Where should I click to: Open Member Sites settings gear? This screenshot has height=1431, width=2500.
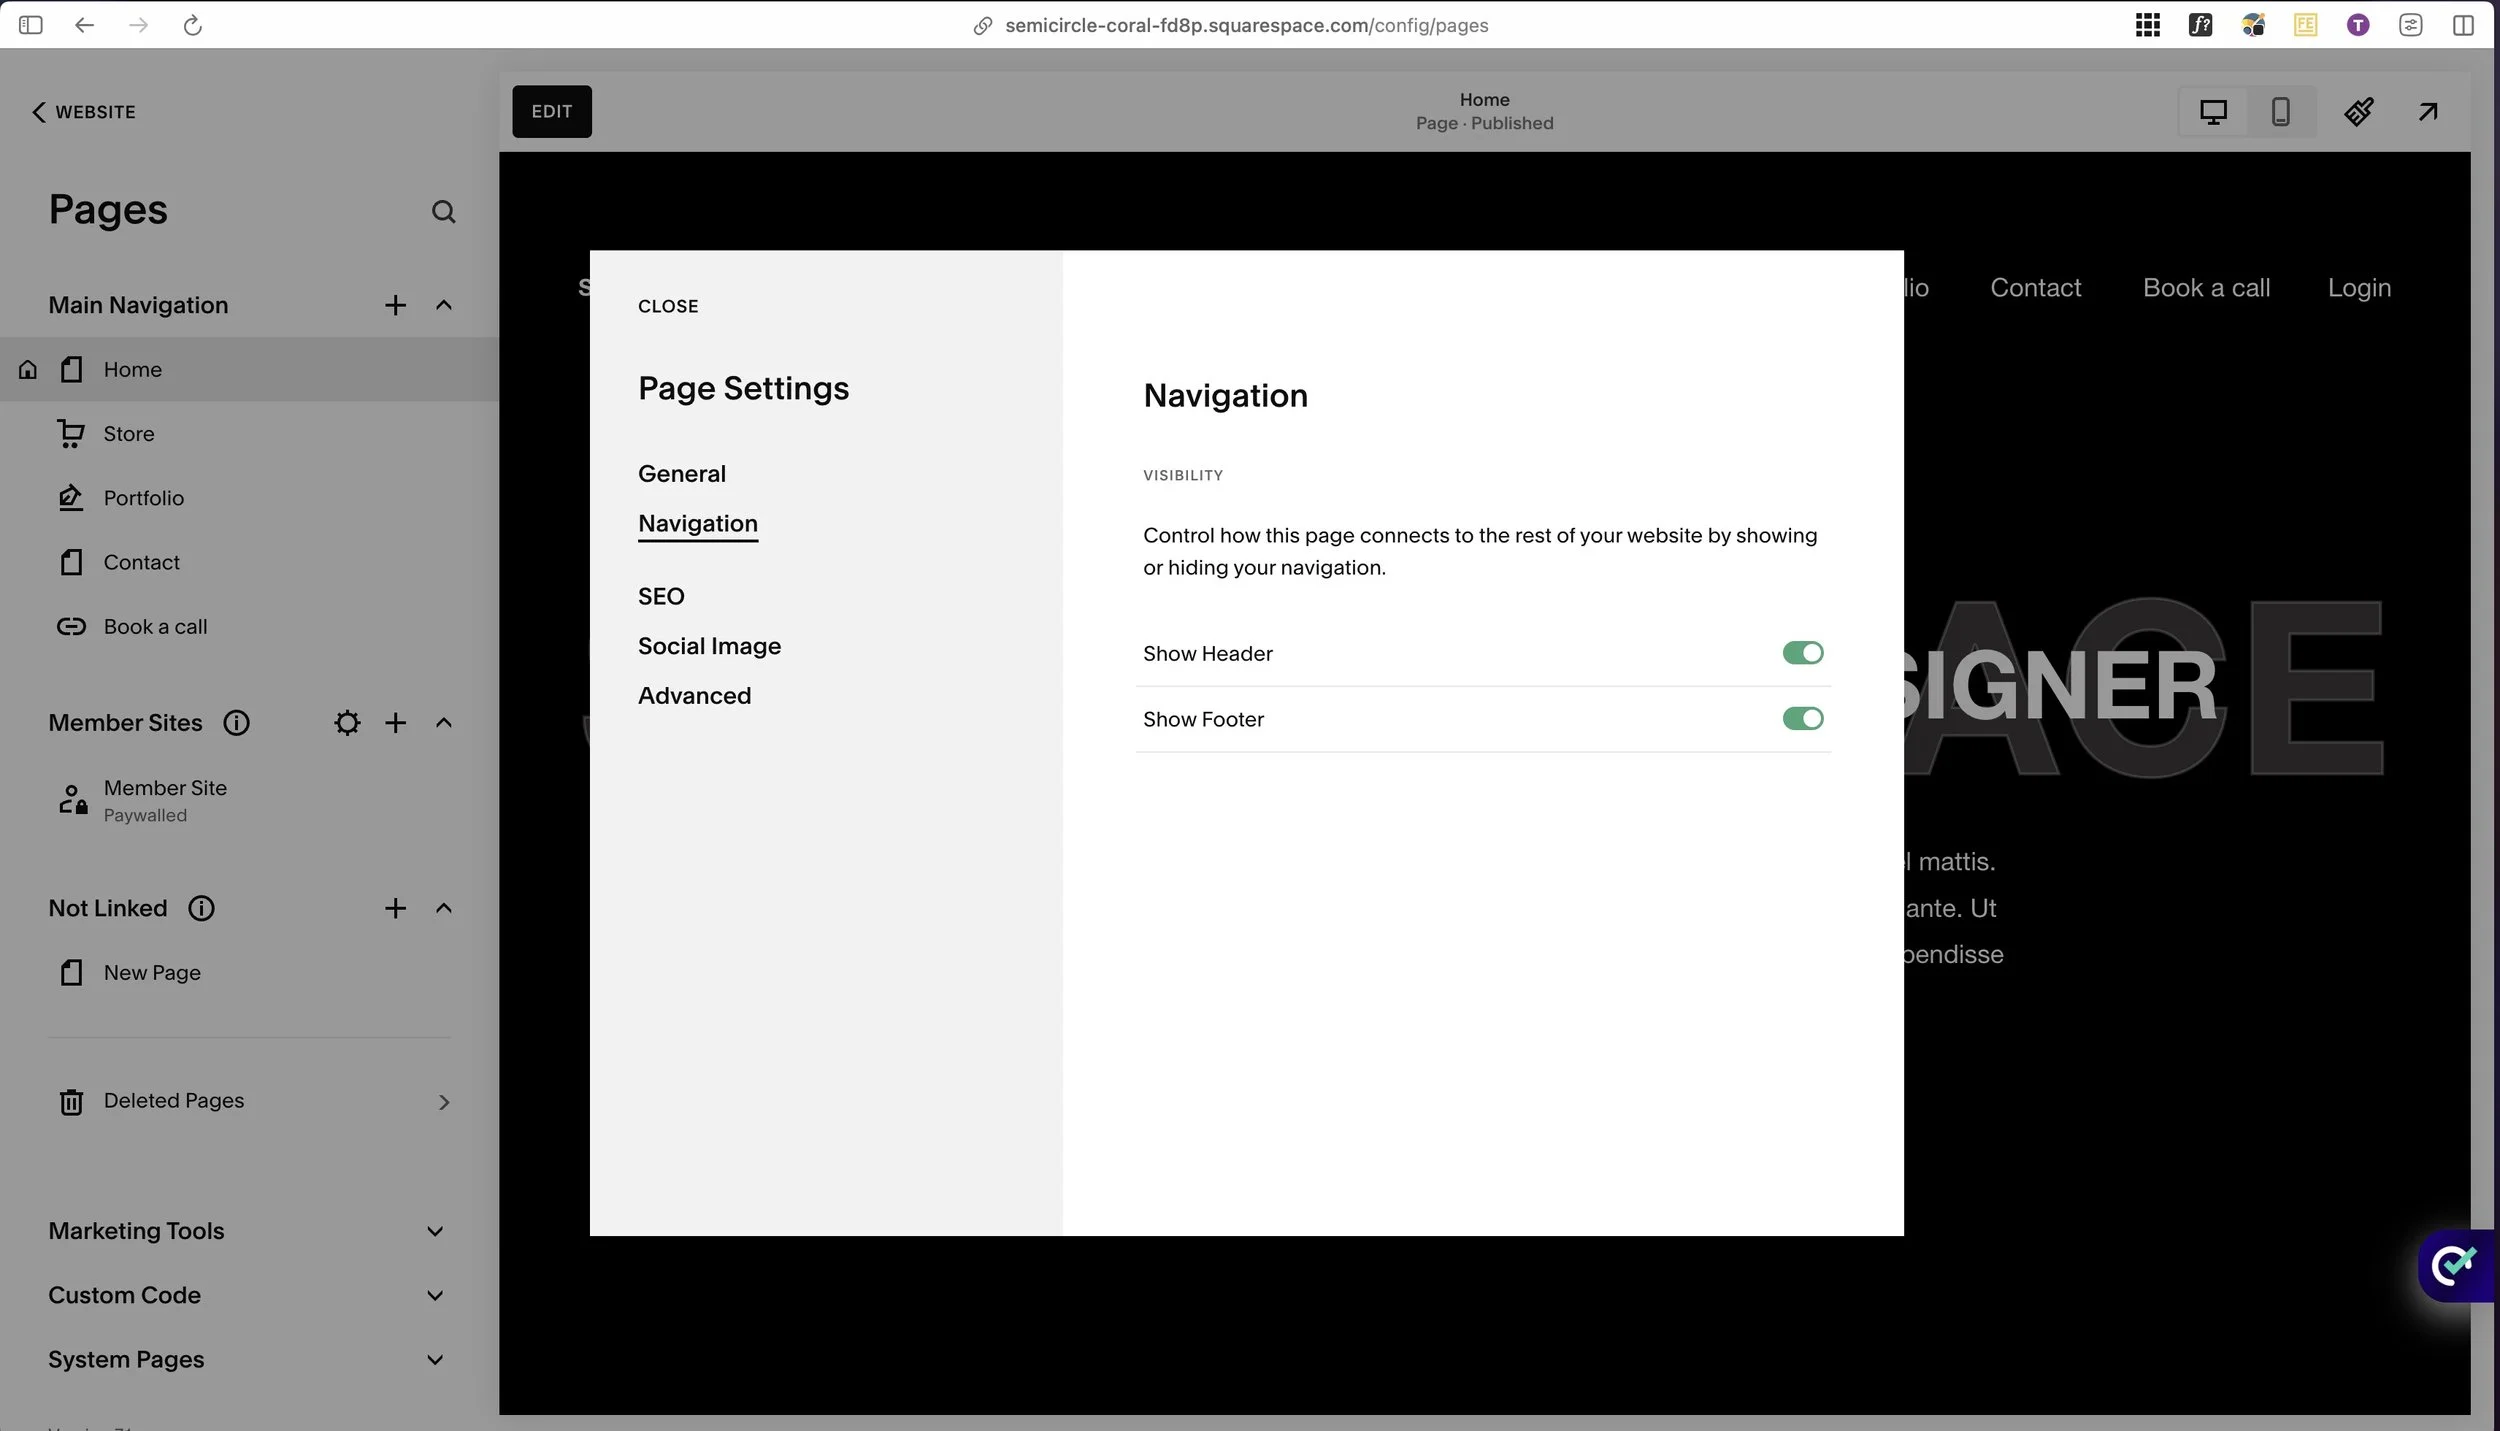coord(346,723)
